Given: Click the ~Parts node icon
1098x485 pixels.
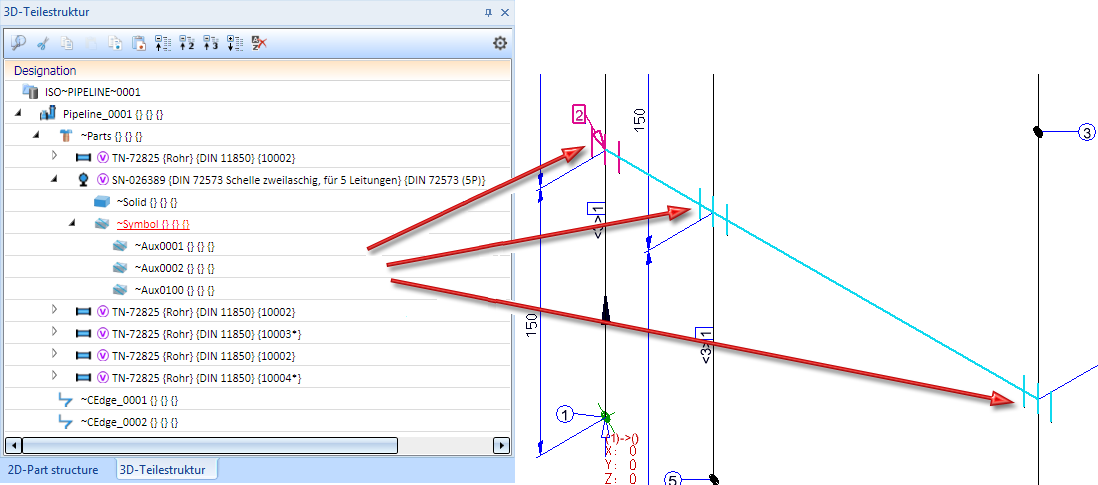Looking at the screenshot, I should pyautogui.click(x=66, y=135).
